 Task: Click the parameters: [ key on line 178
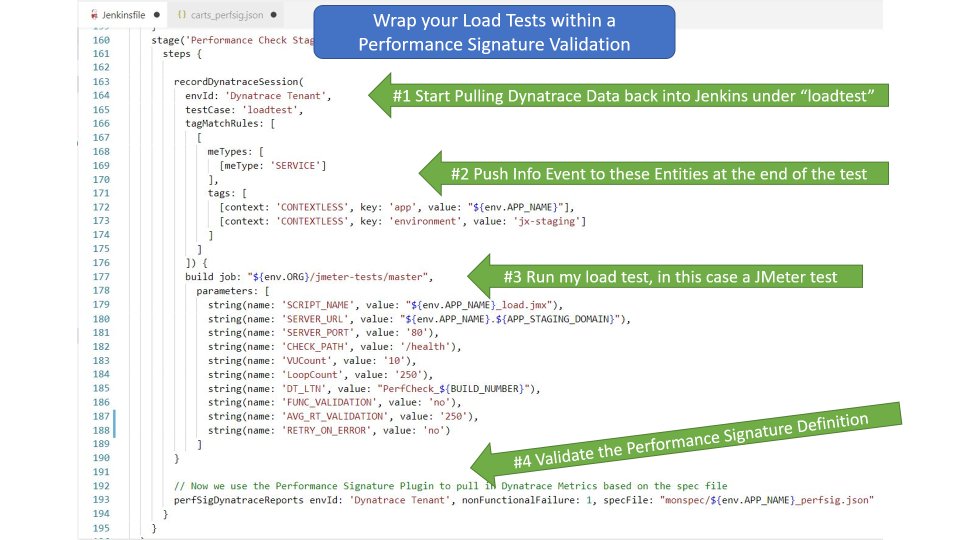point(233,291)
